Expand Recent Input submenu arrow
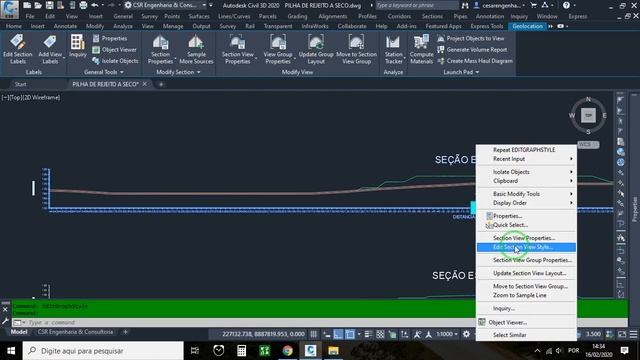Viewport: 640px width, 360px height. (x=571, y=159)
